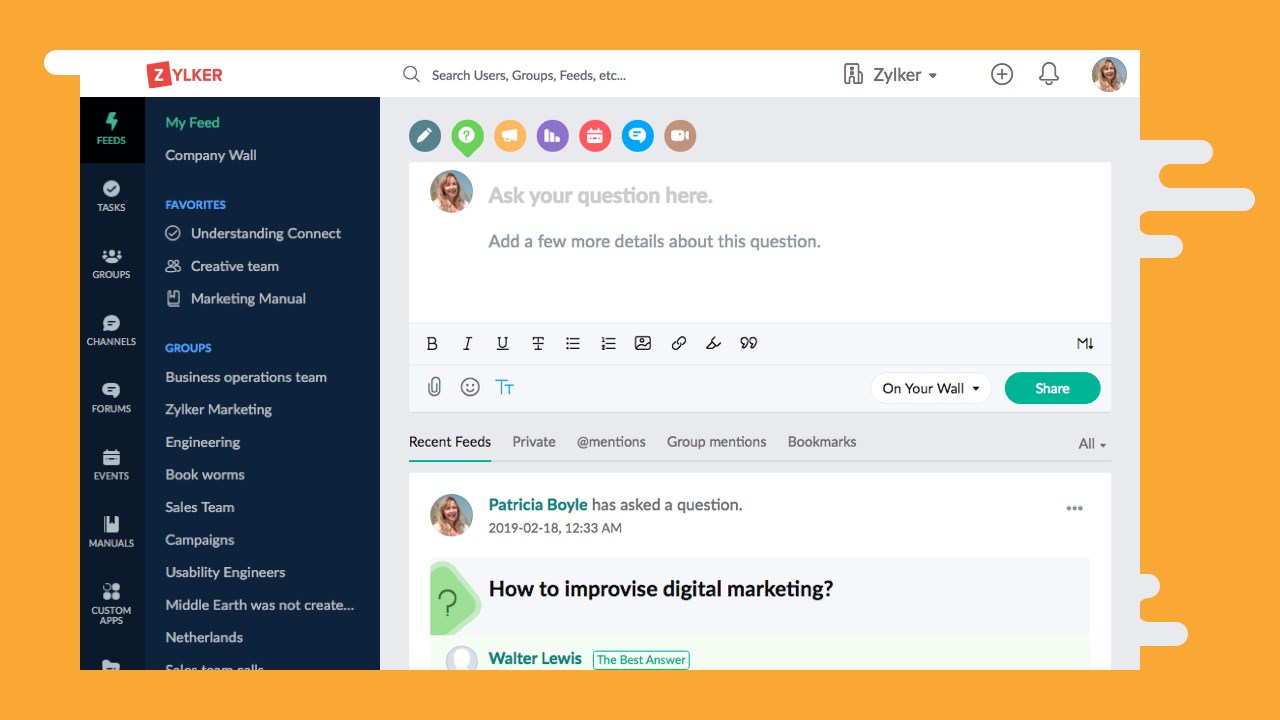This screenshot has width=1280, height=720.
Task: Click the Zylker logo
Action: pyautogui.click(x=185, y=75)
